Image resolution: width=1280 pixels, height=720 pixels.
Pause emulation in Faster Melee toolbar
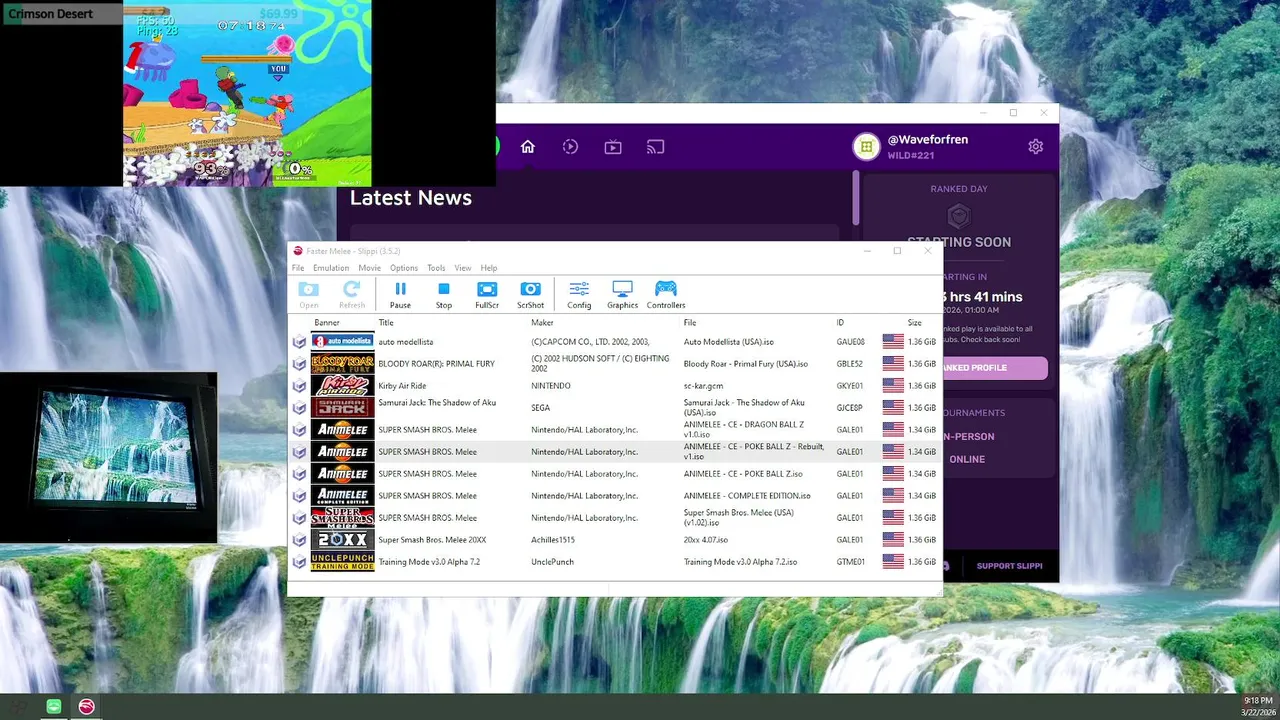(x=400, y=294)
